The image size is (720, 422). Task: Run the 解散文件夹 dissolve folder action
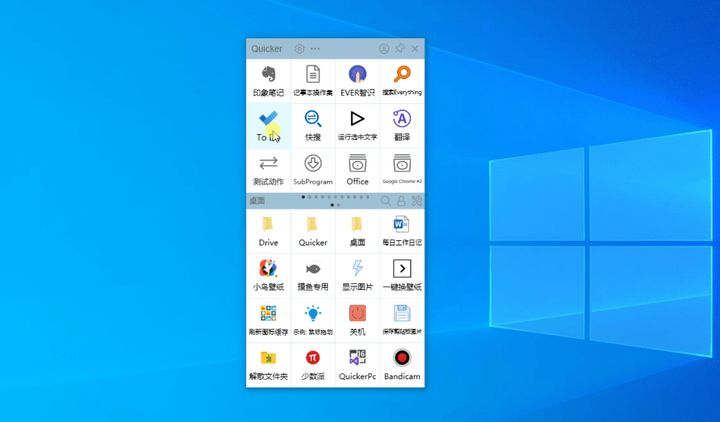[269, 365]
